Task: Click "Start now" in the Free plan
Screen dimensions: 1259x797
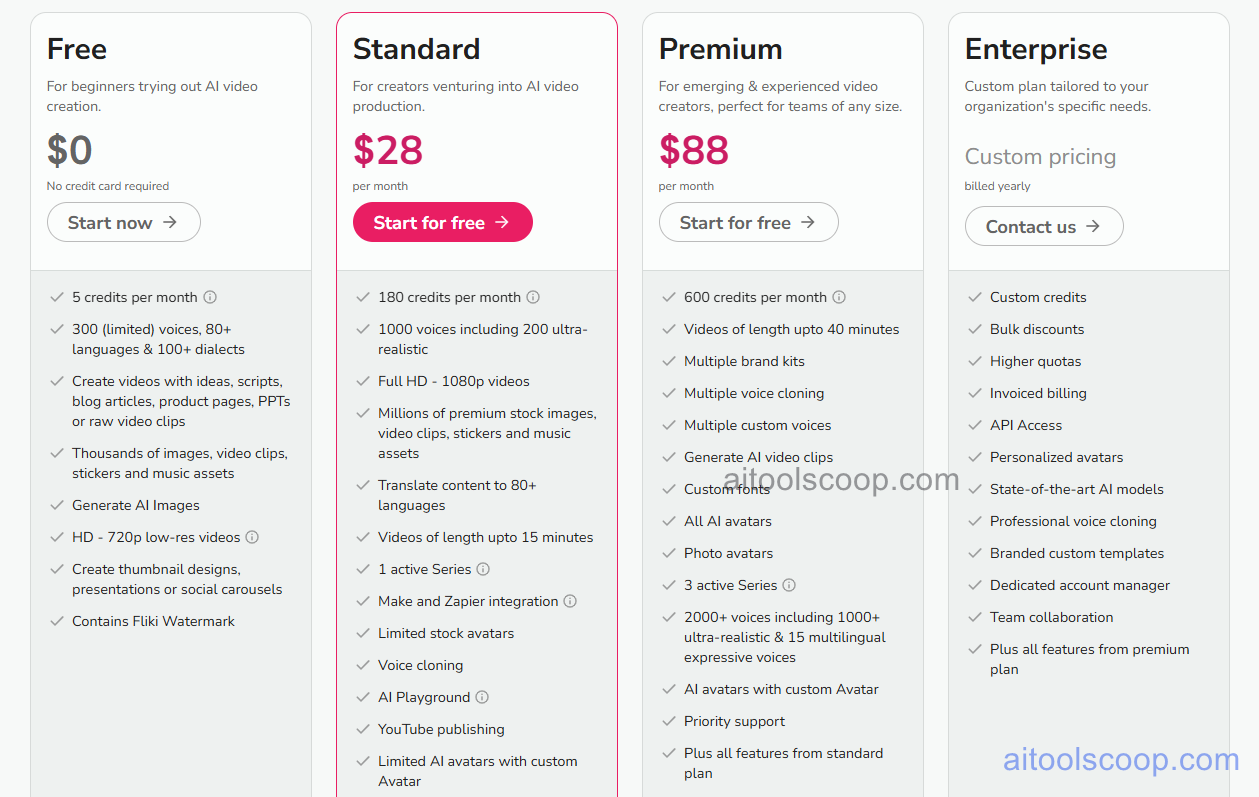Action: (123, 222)
